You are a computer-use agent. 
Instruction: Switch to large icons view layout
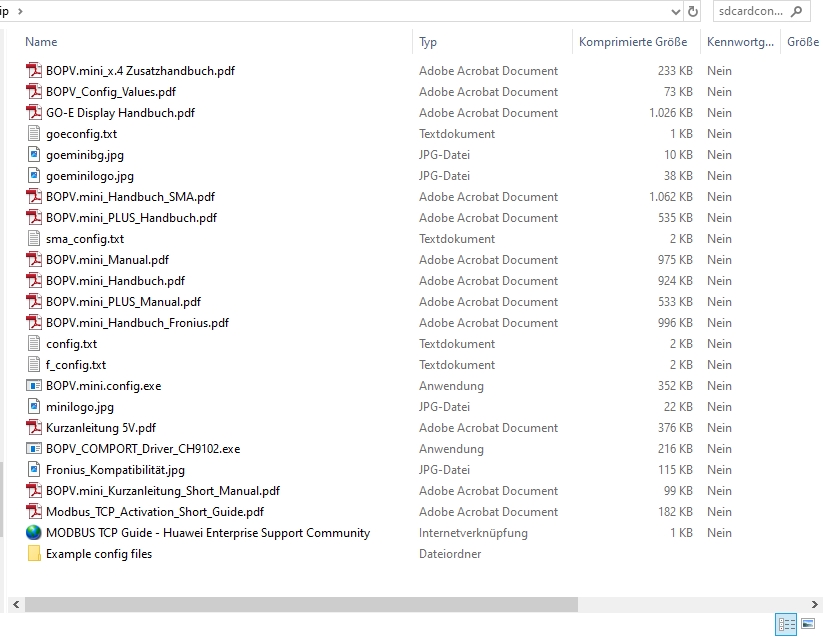coord(807,625)
